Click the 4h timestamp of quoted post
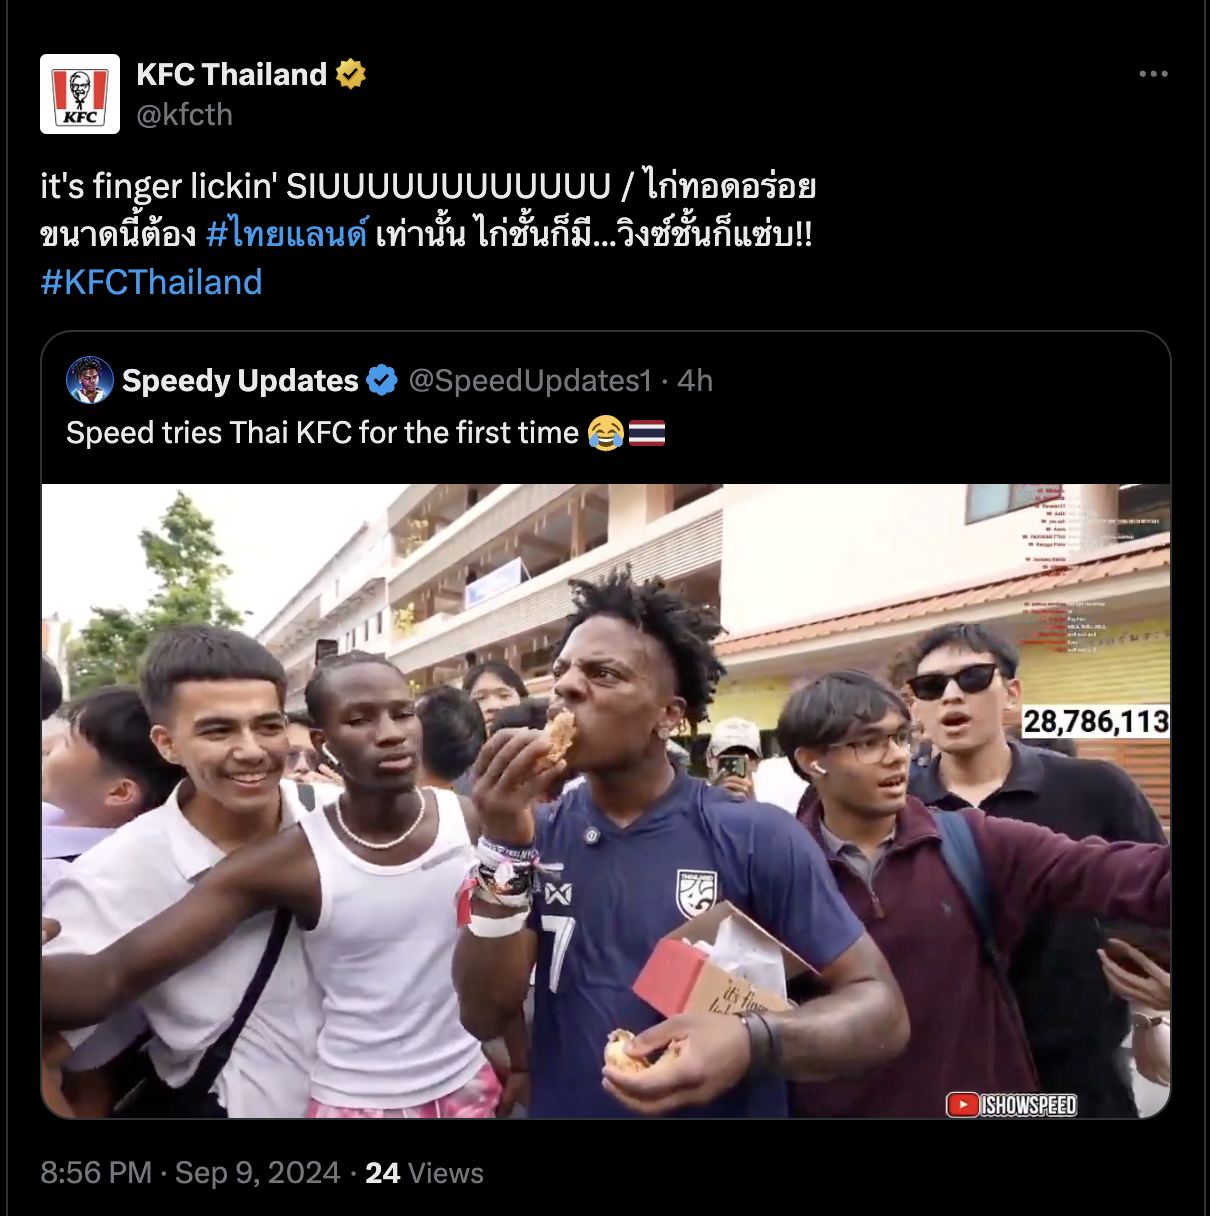Viewport: 1210px width, 1216px height. coord(695,381)
